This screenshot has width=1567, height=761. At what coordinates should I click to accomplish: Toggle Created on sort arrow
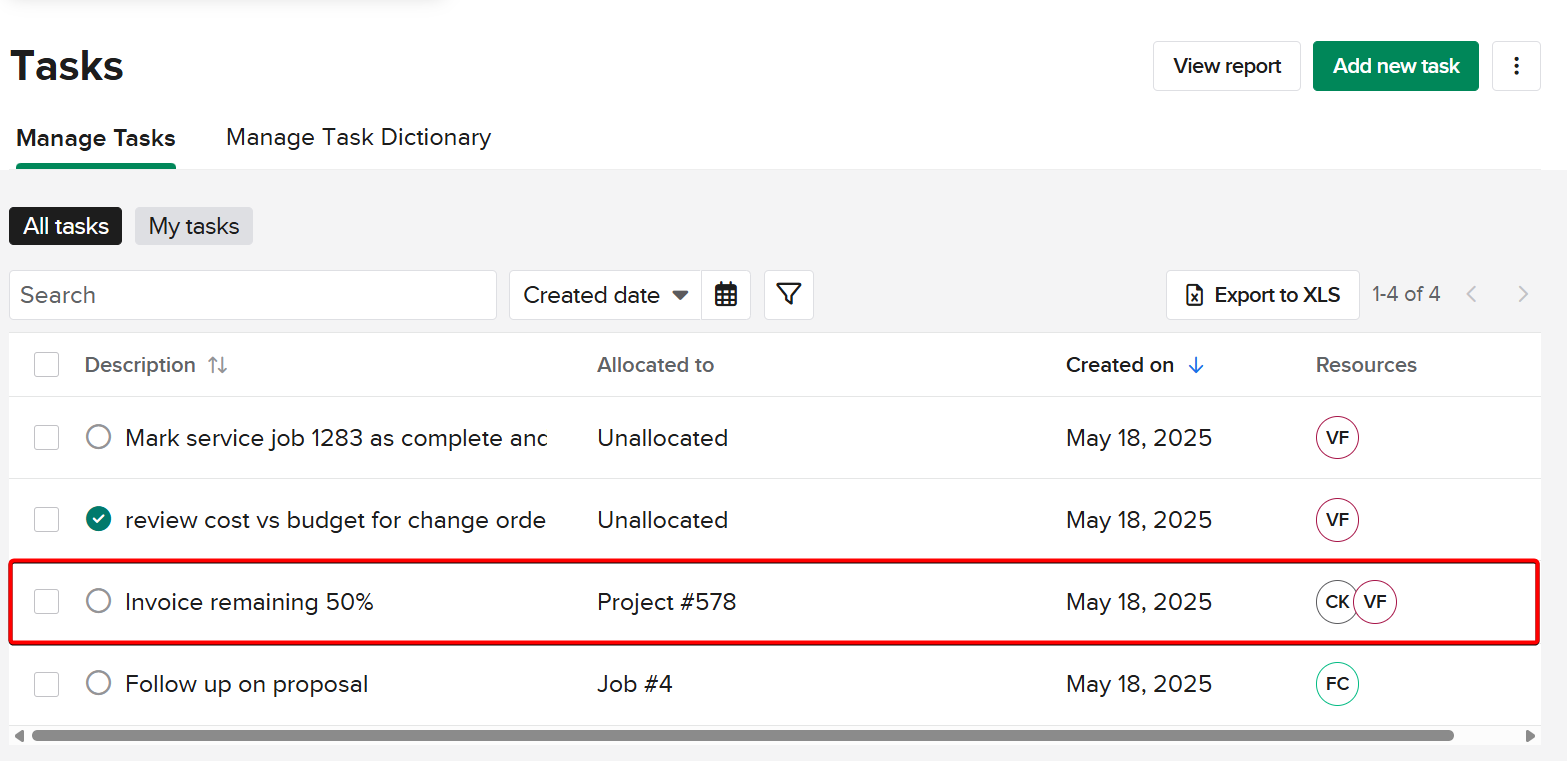[1196, 365]
